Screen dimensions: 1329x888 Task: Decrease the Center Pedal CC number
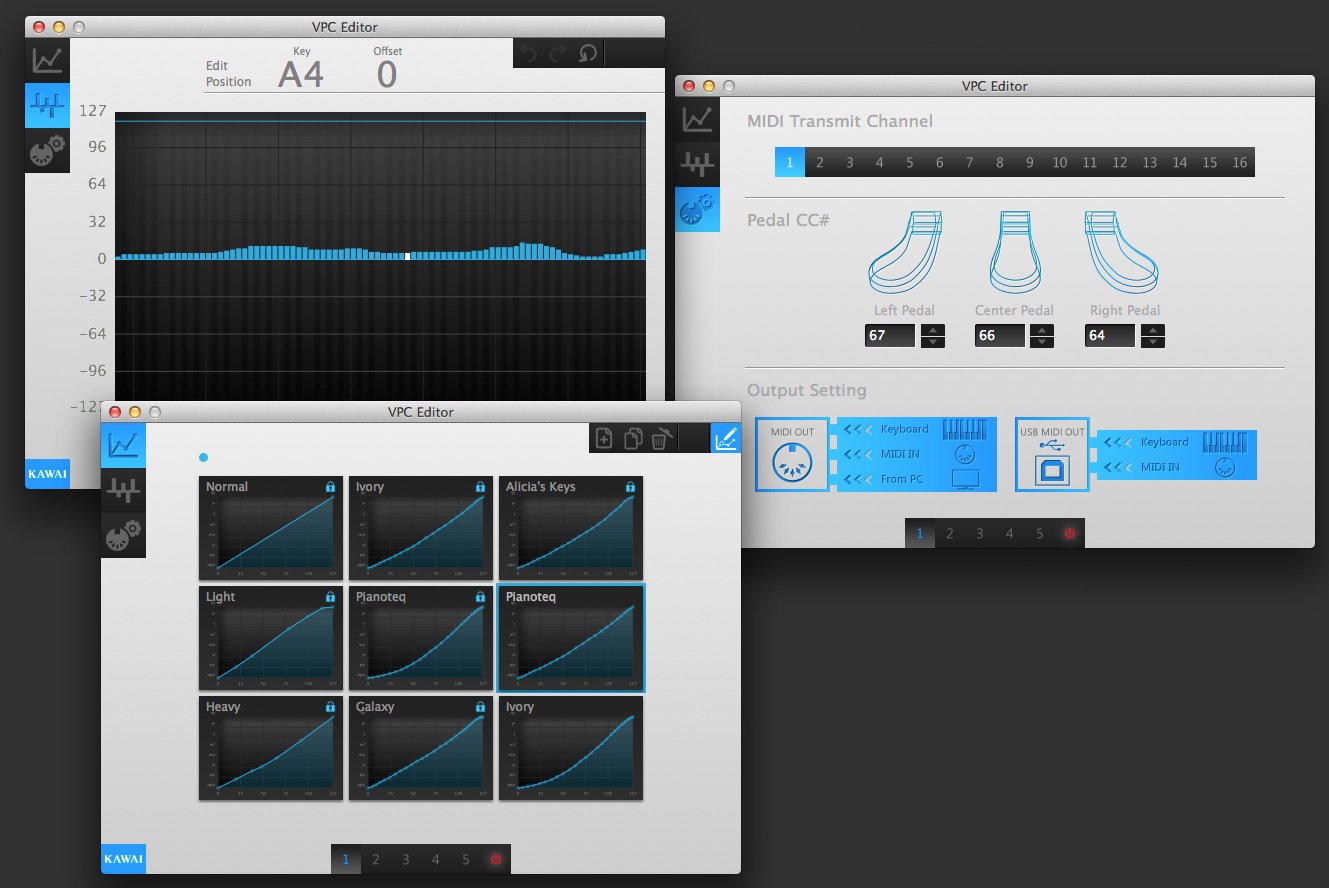click(x=1042, y=342)
